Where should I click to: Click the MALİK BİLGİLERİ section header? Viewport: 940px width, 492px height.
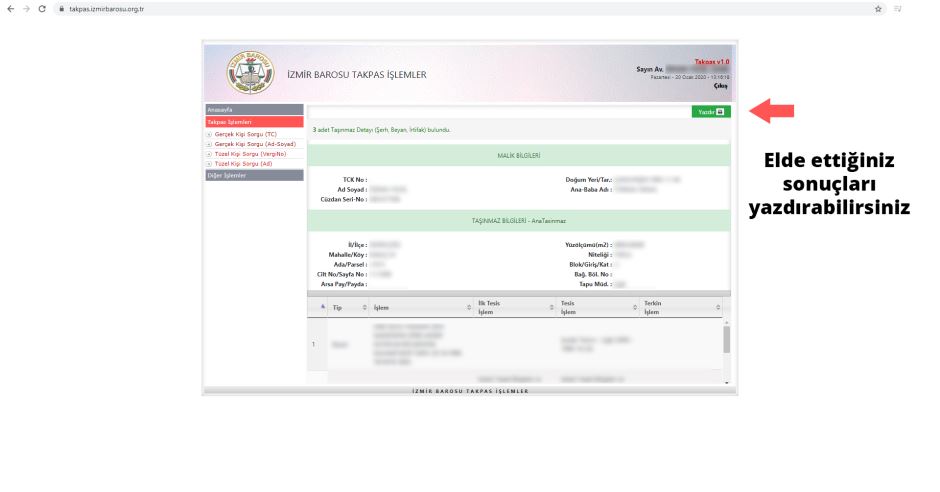click(519, 155)
